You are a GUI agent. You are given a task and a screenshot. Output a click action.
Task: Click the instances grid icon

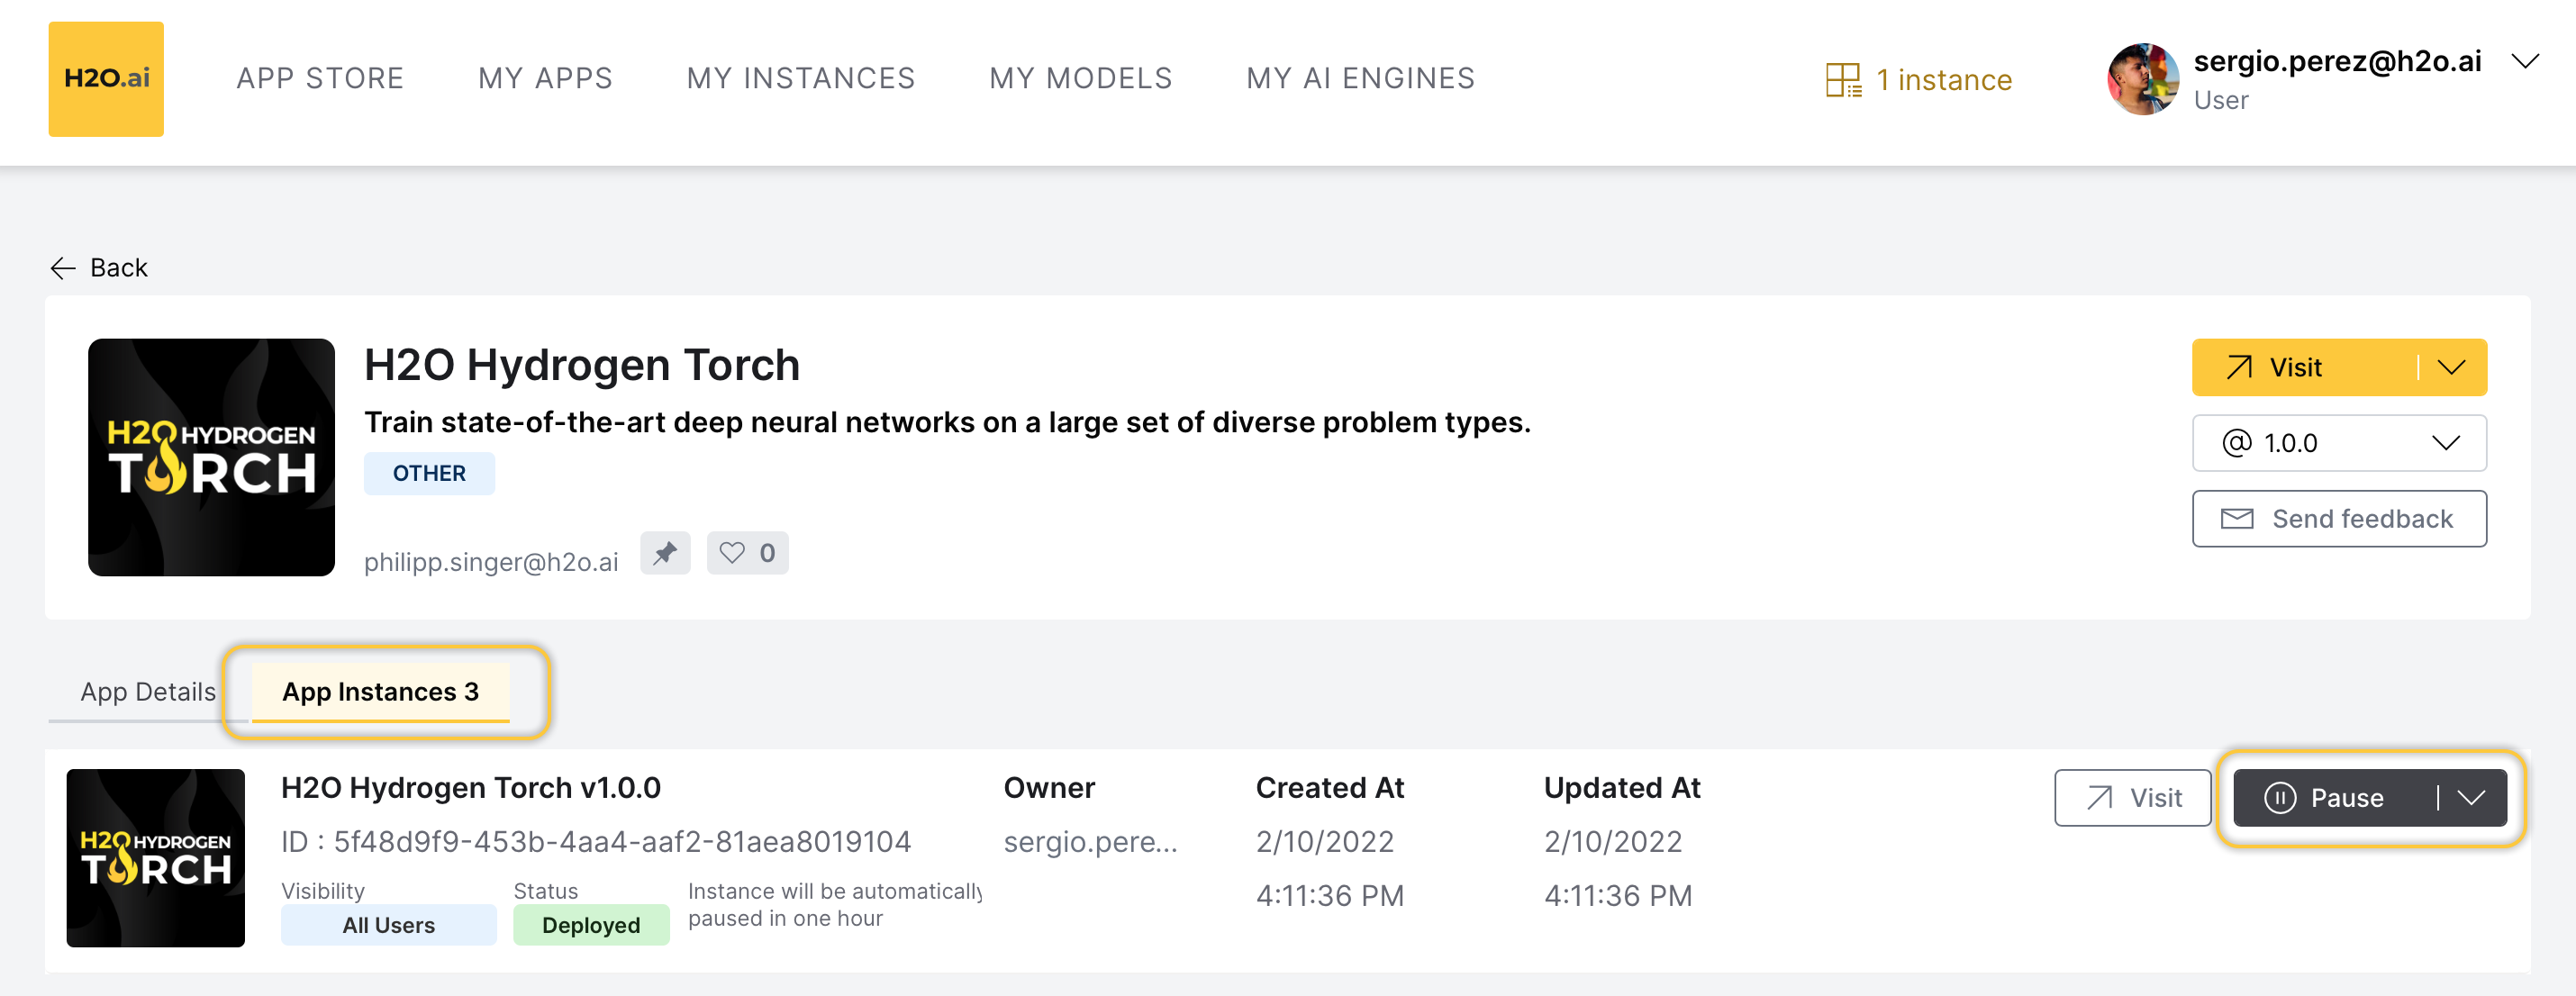point(1842,80)
